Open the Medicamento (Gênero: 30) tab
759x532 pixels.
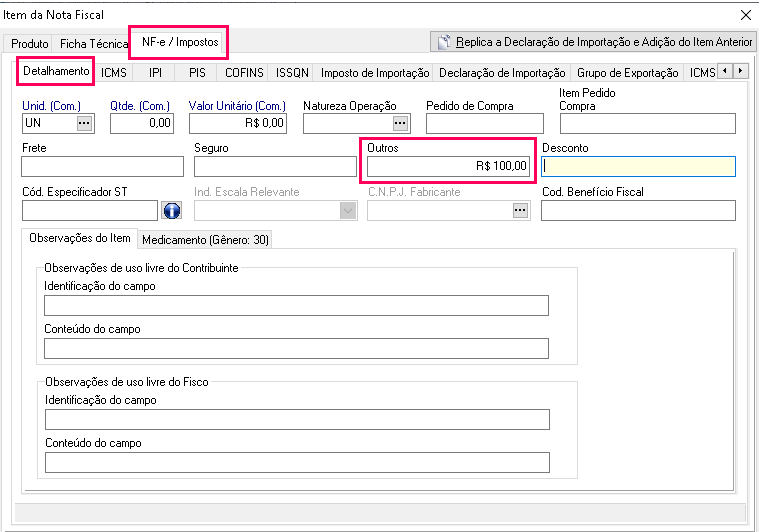coord(205,240)
